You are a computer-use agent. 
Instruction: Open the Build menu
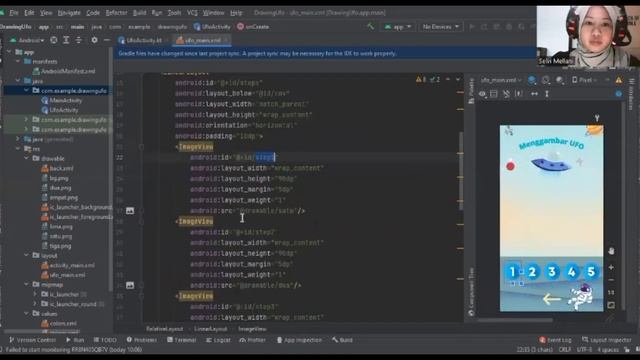tap(139, 13)
